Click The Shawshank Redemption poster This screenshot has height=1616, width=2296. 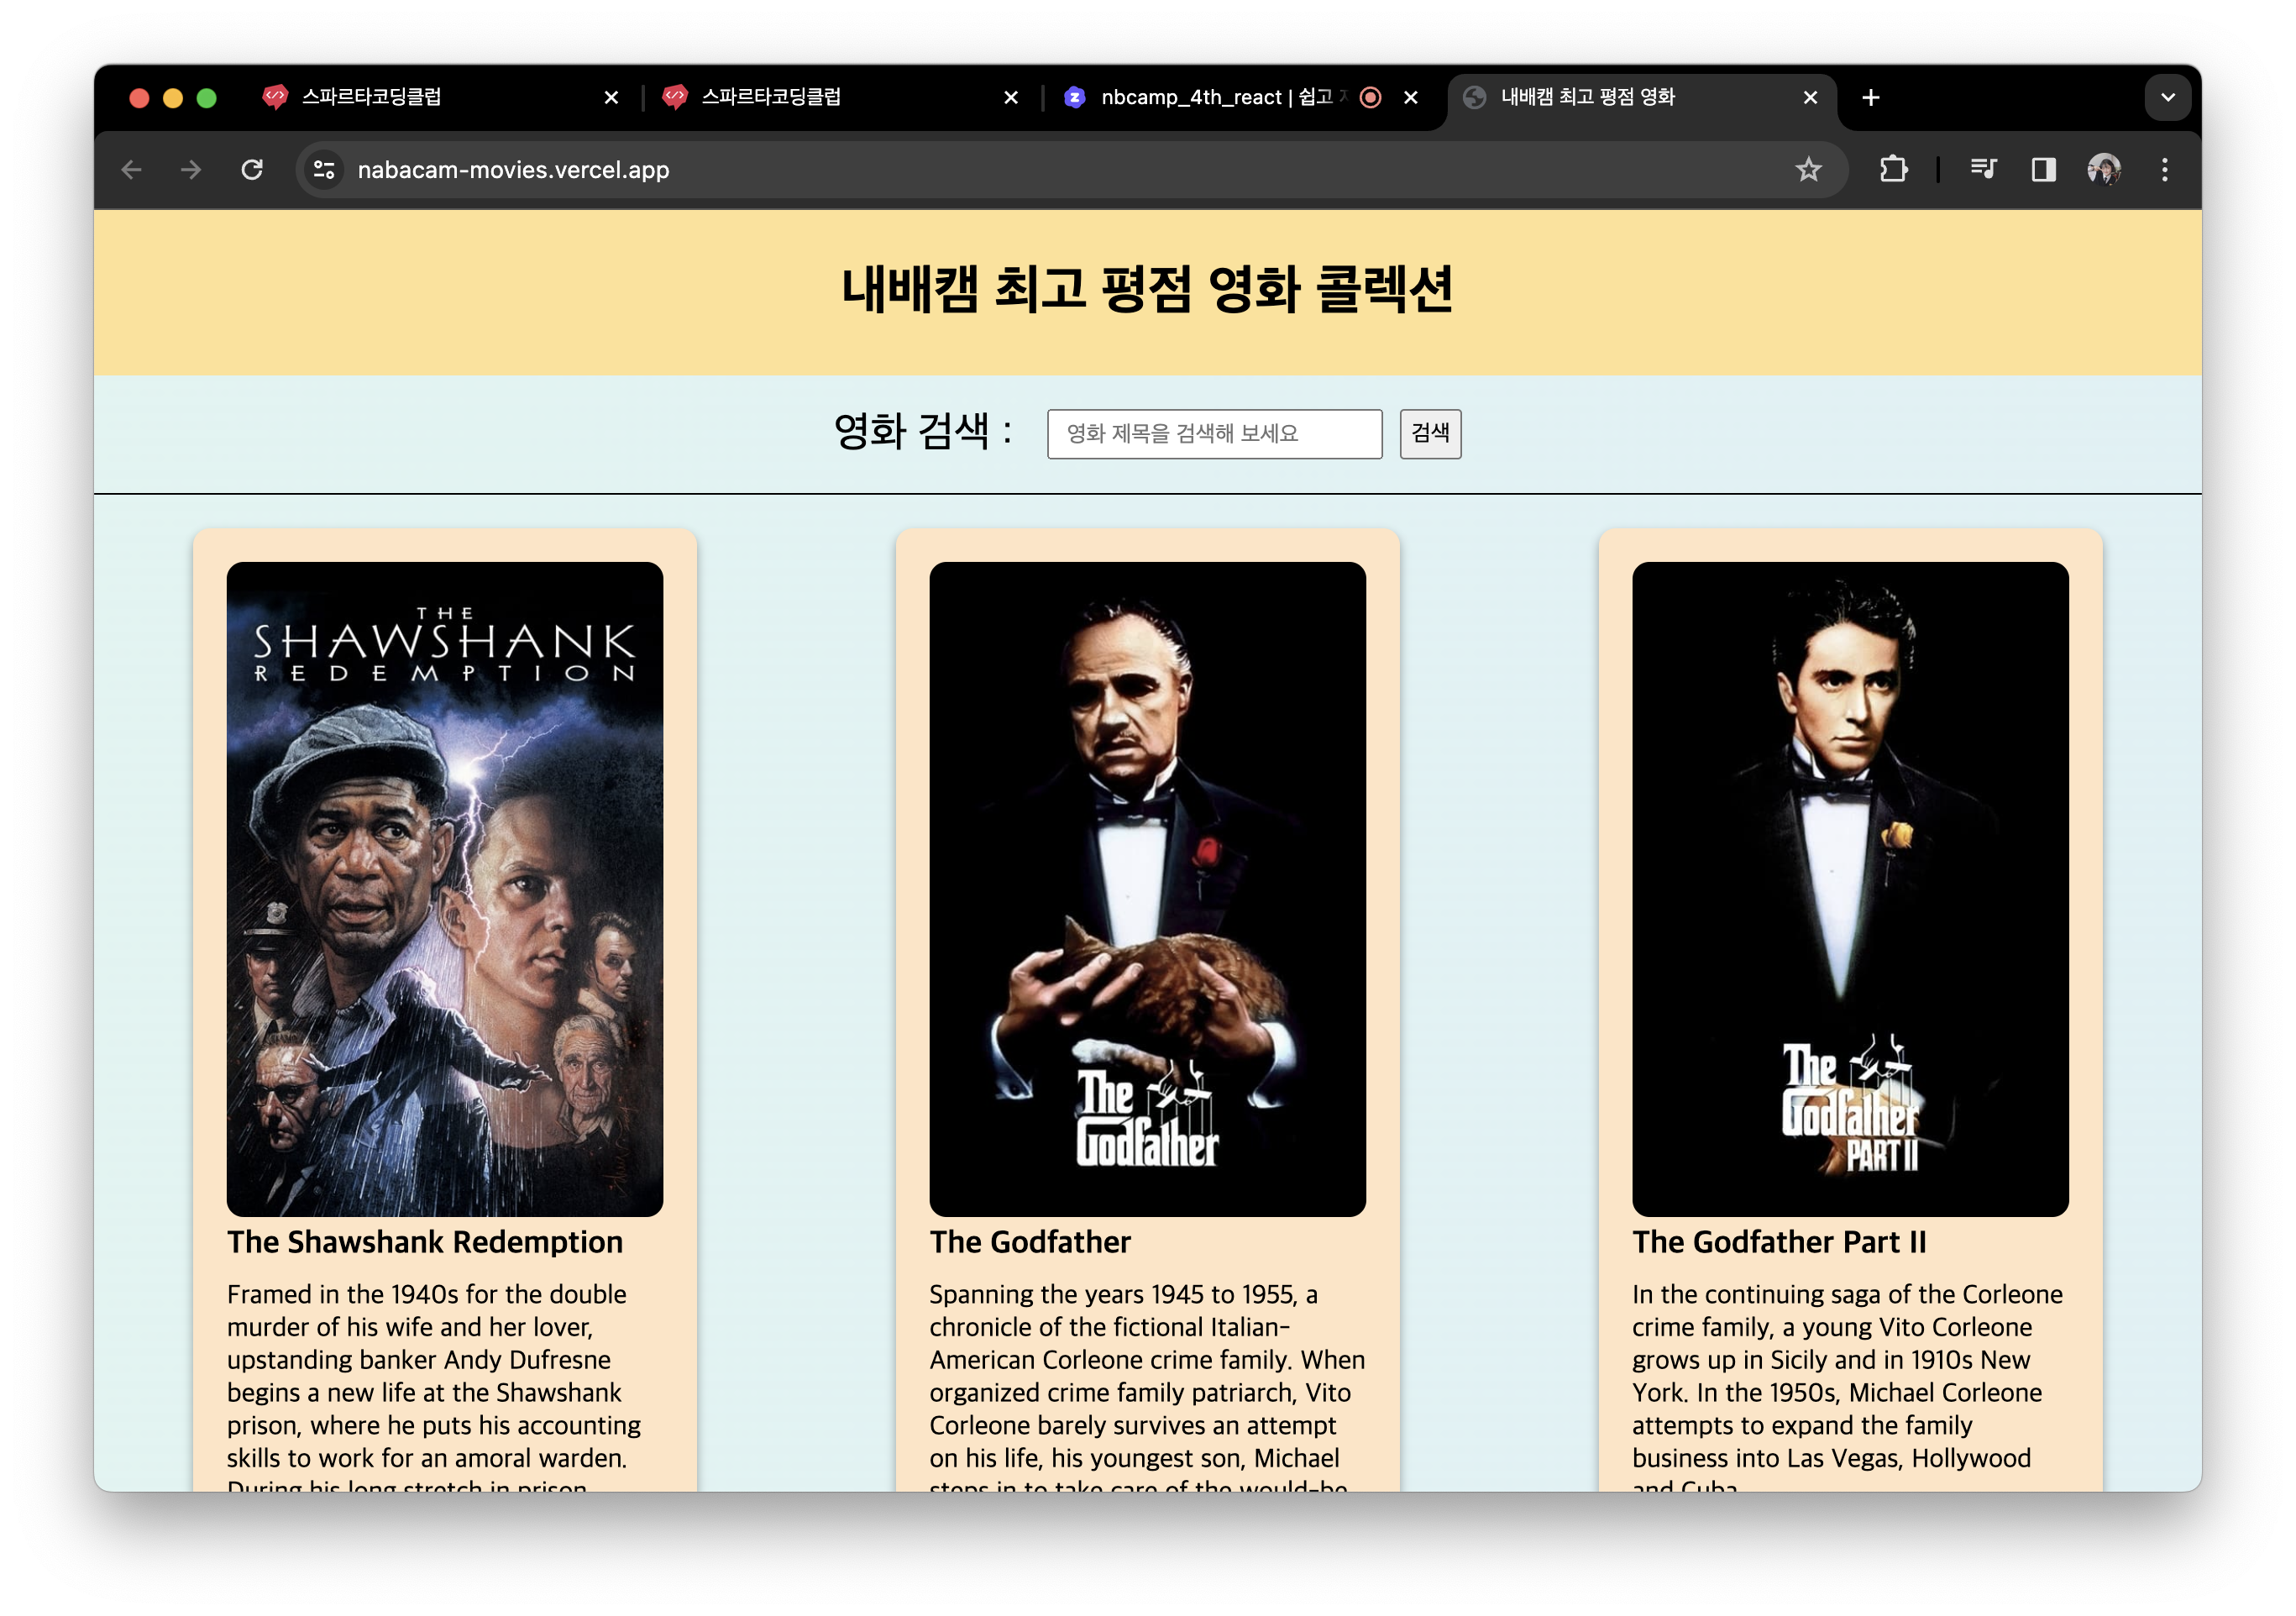click(x=445, y=889)
